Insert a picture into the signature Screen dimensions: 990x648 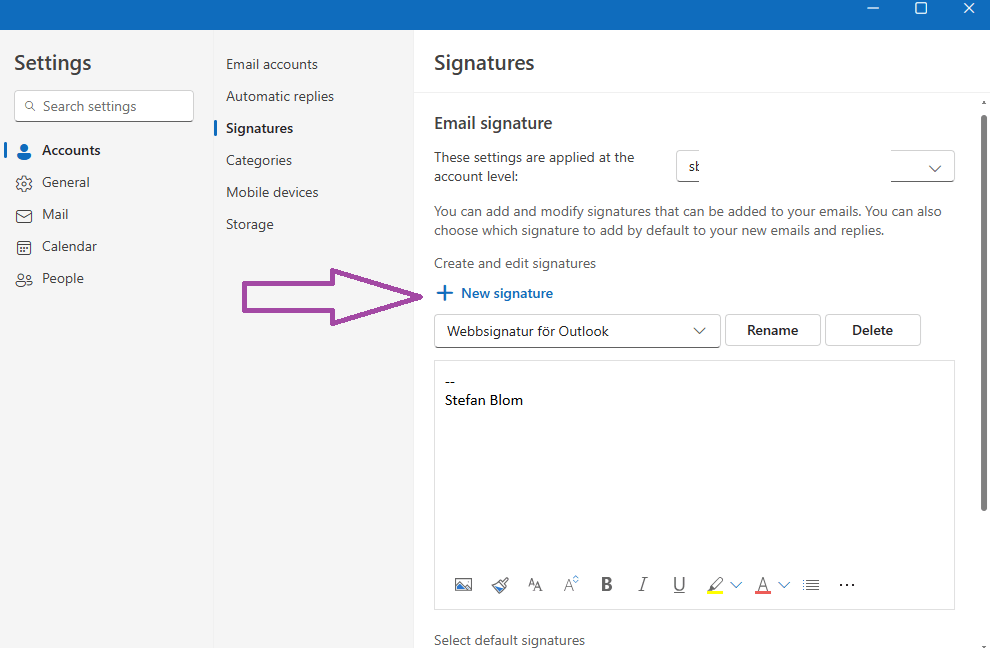point(463,584)
